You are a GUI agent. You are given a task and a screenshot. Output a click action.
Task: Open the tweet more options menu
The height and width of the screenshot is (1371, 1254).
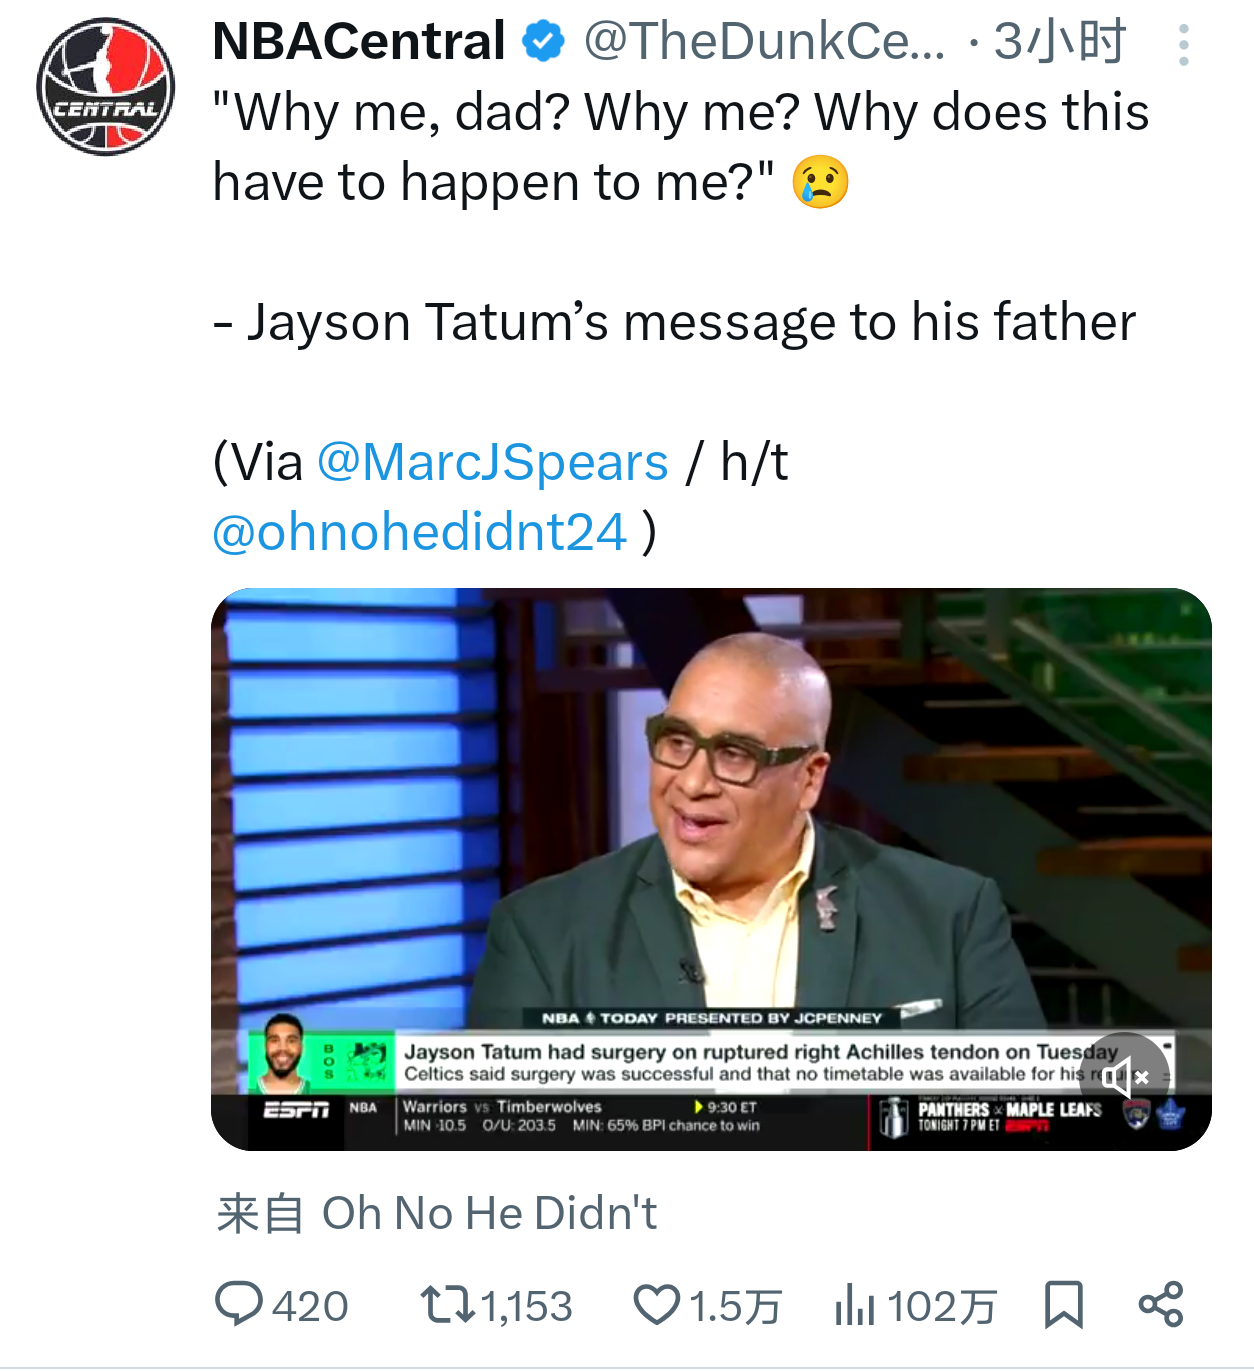tap(1183, 45)
